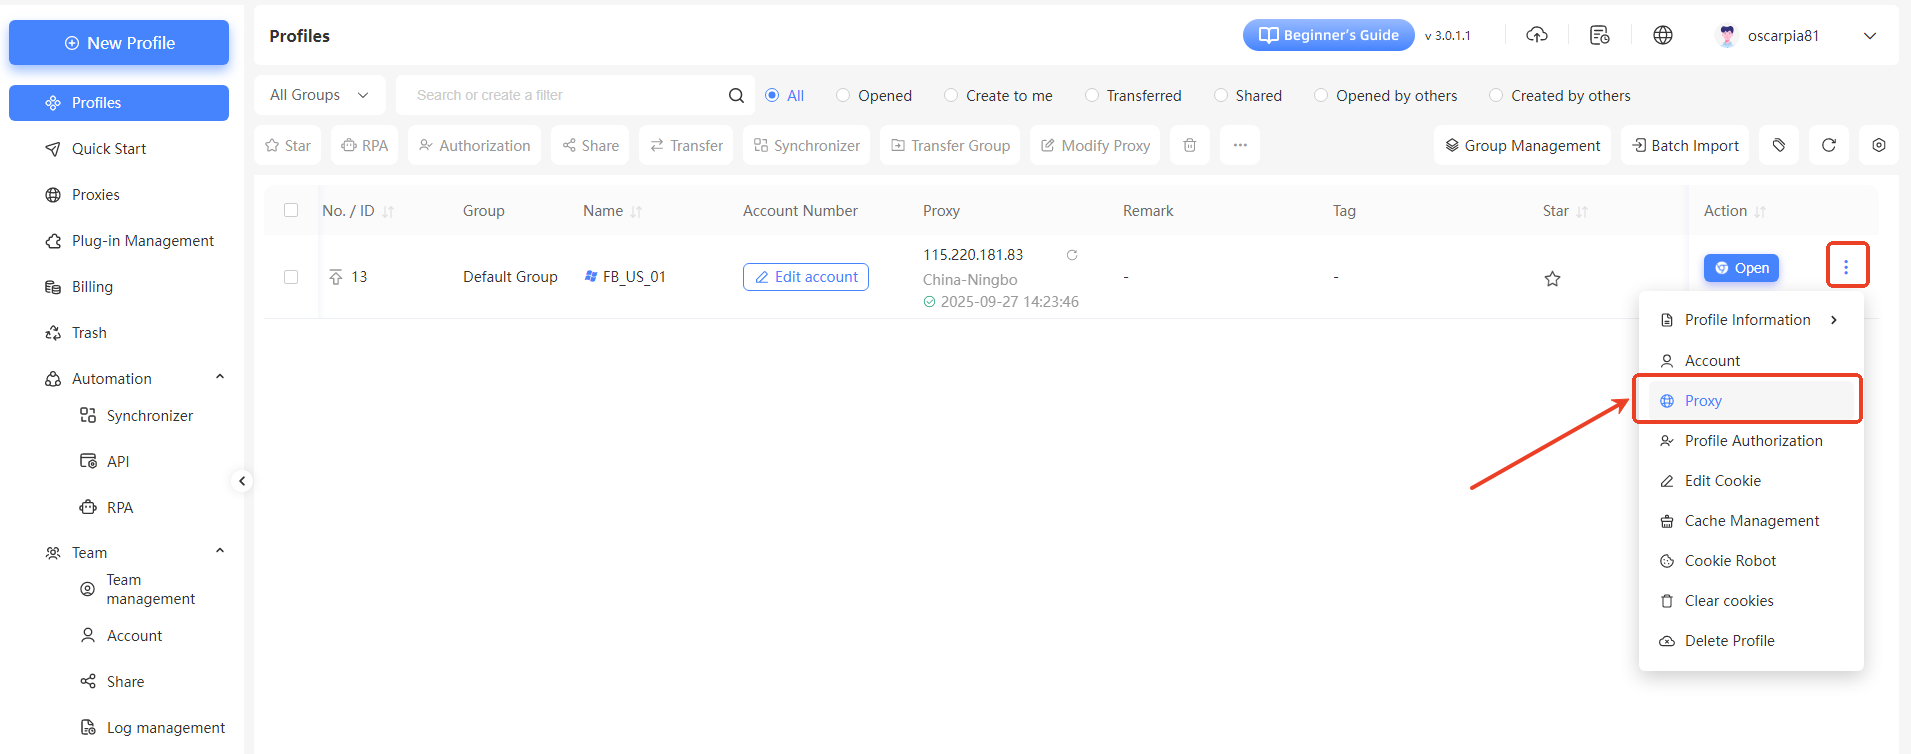Star the FB_US_01 profile
This screenshot has height=754, width=1911.
pos(1552,279)
